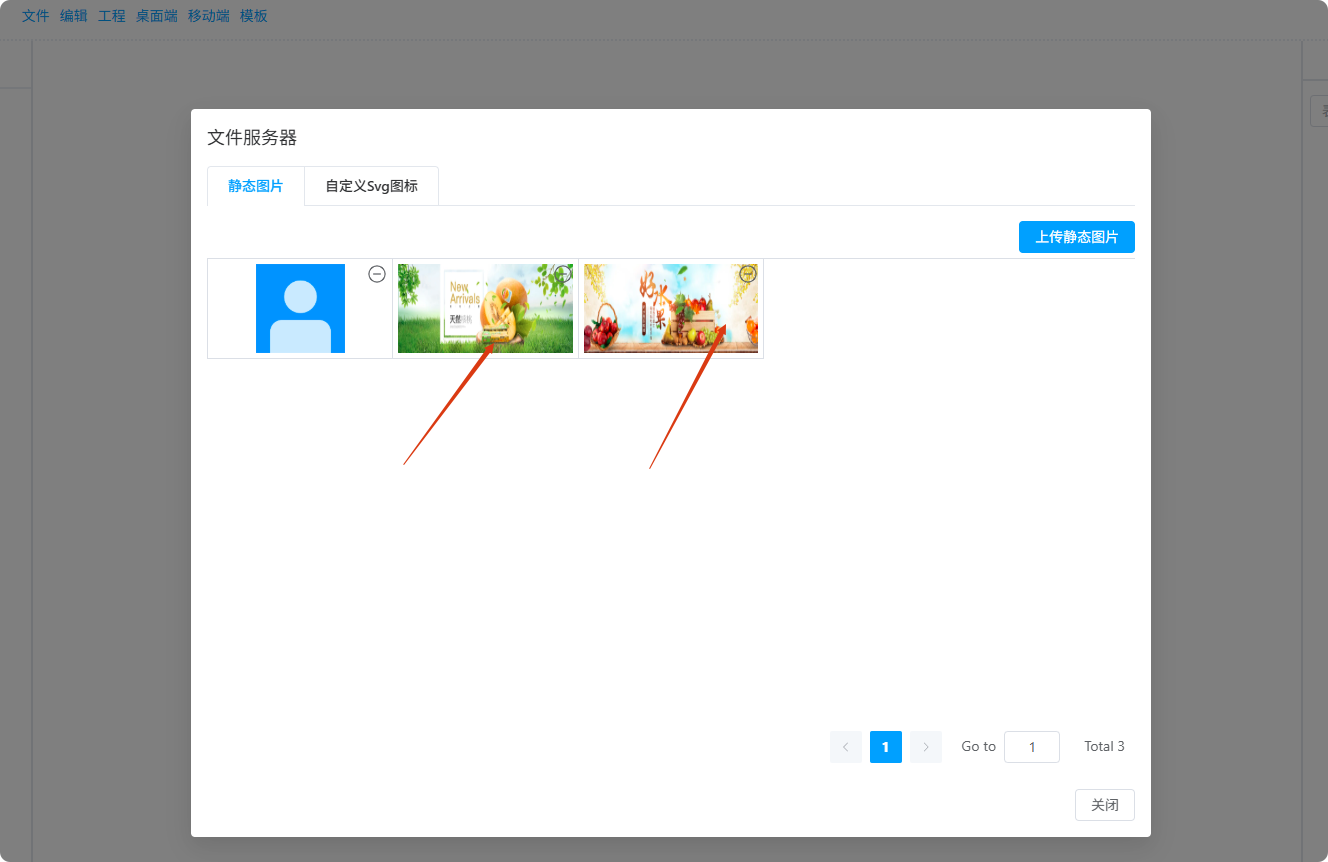Focus the Go to page number field
The image size is (1328, 862).
[x=1031, y=747]
